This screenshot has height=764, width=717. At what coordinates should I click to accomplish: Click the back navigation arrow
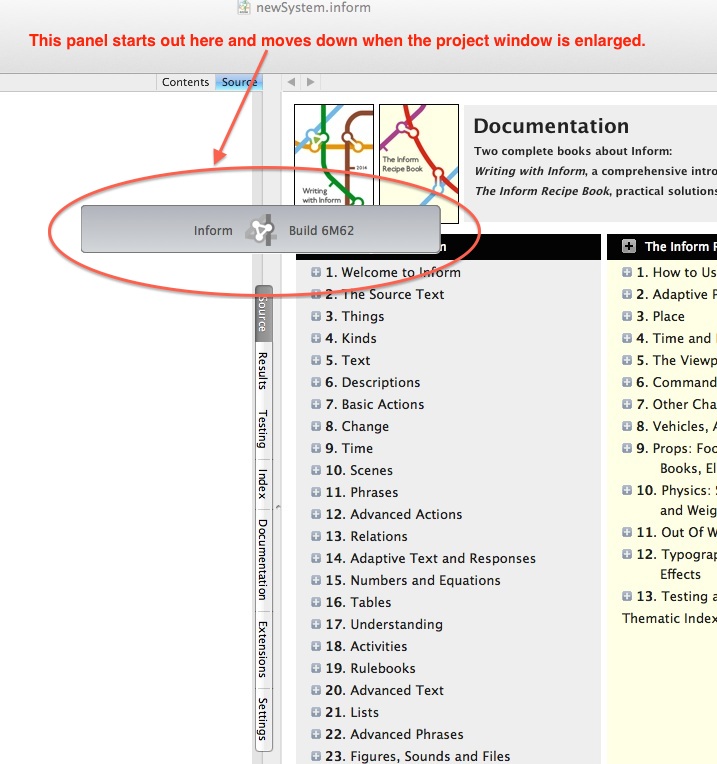point(291,82)
